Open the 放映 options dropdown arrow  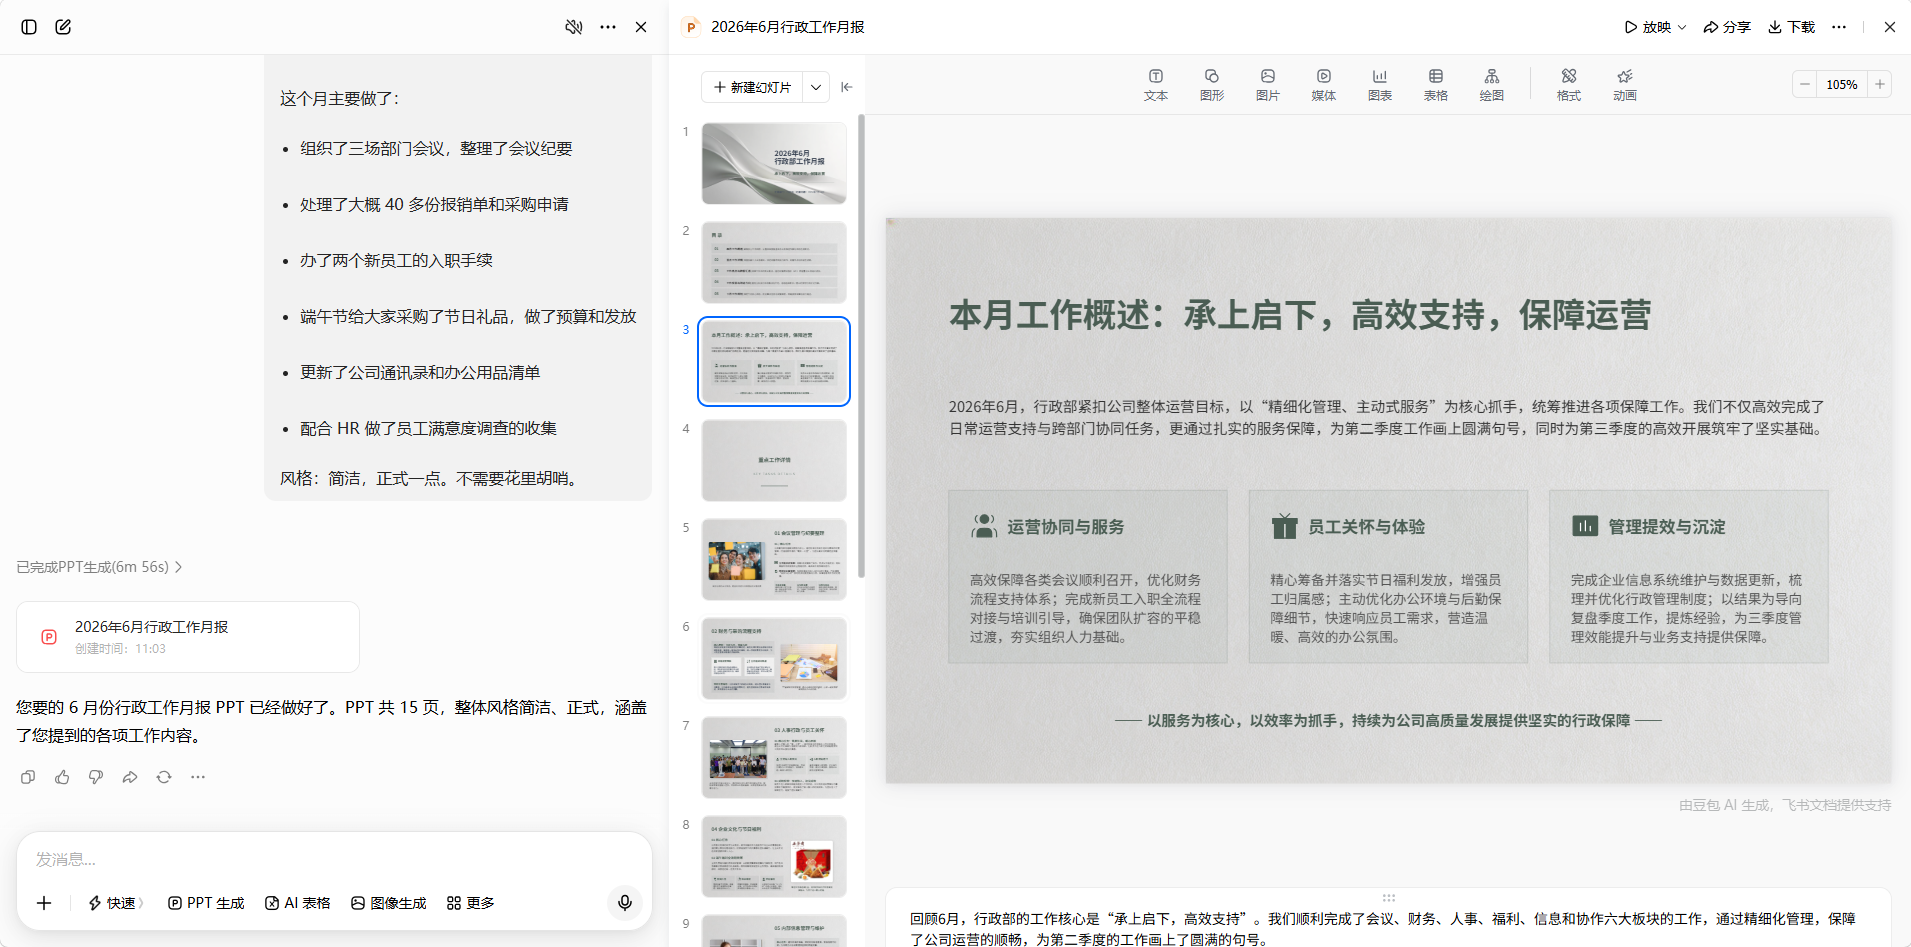1682,27
